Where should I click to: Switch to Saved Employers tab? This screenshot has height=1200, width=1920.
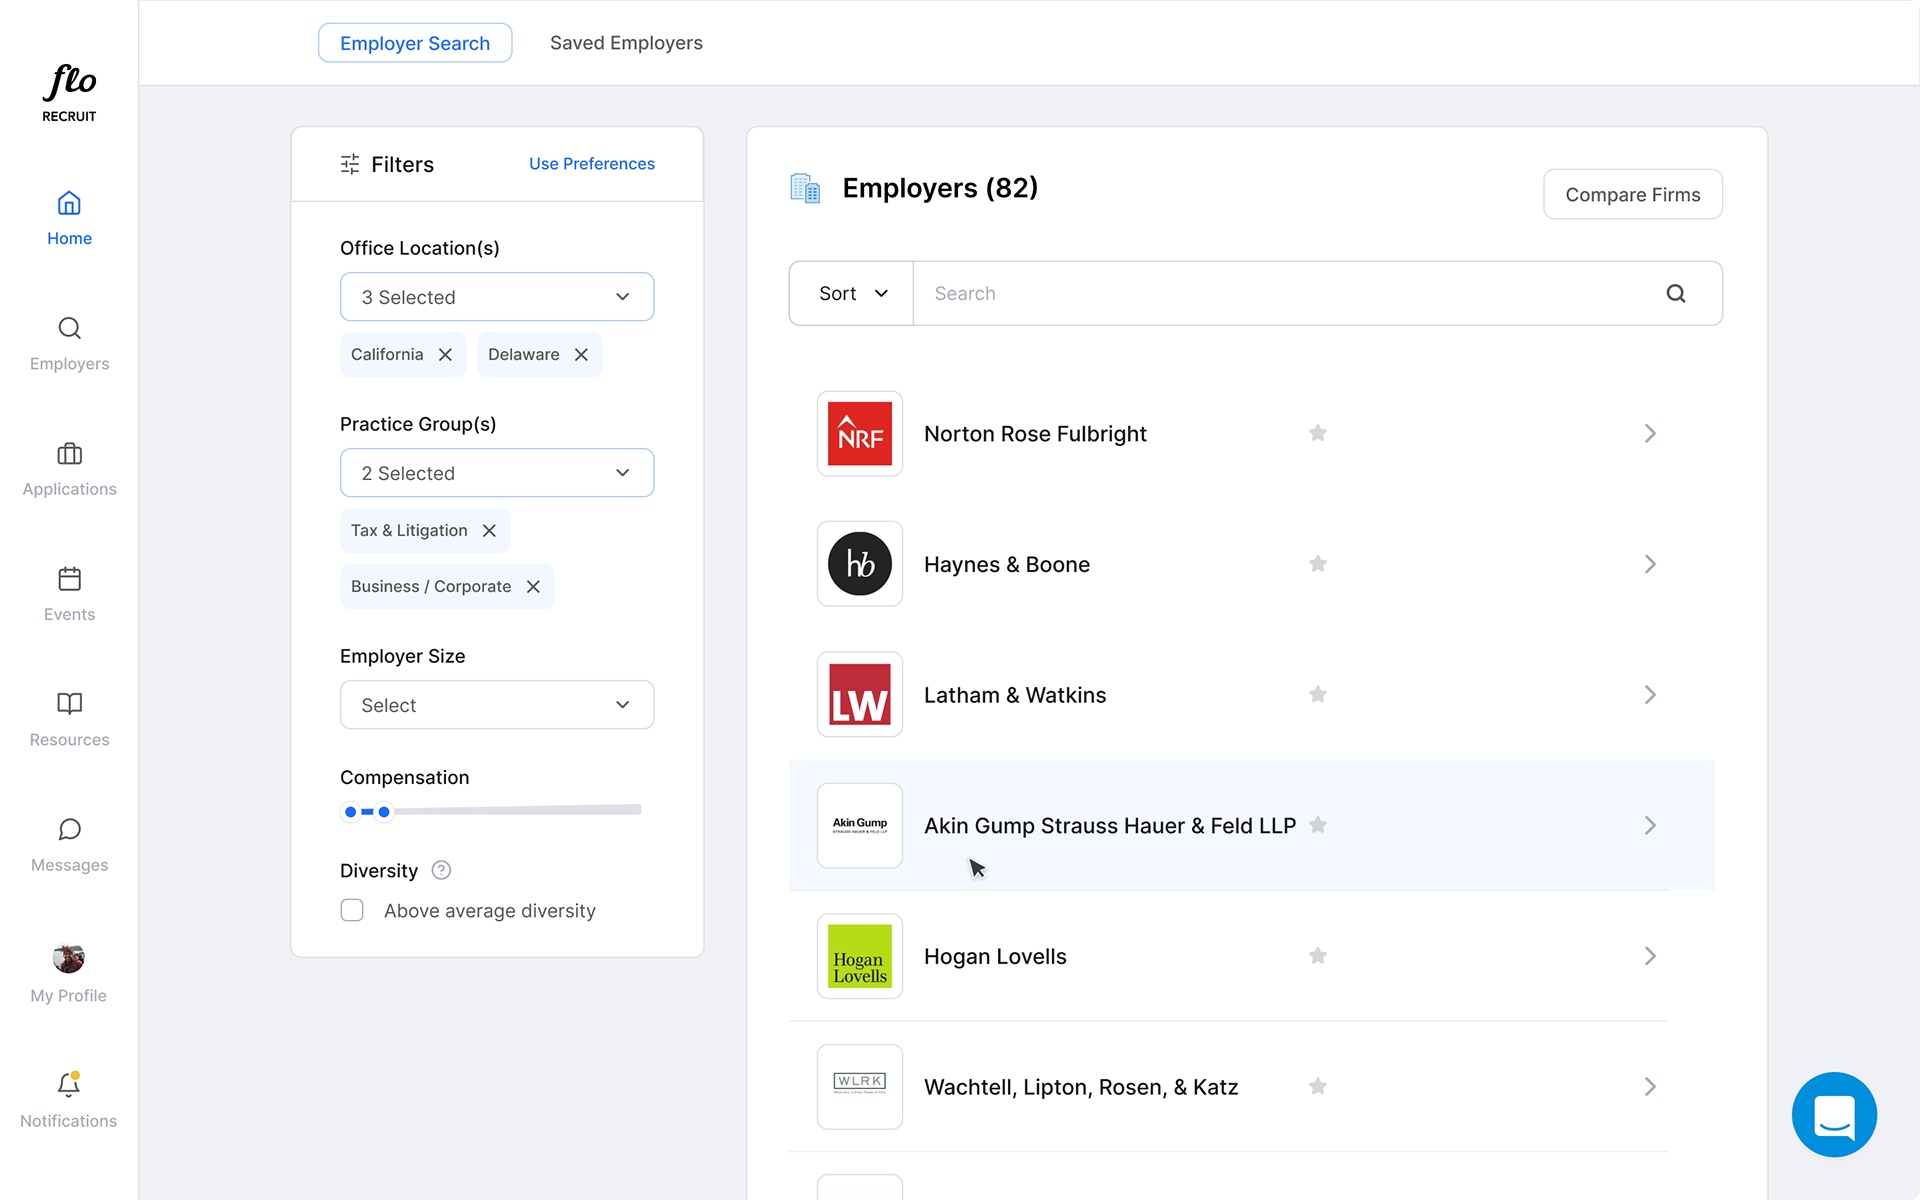tap(626, 43)
